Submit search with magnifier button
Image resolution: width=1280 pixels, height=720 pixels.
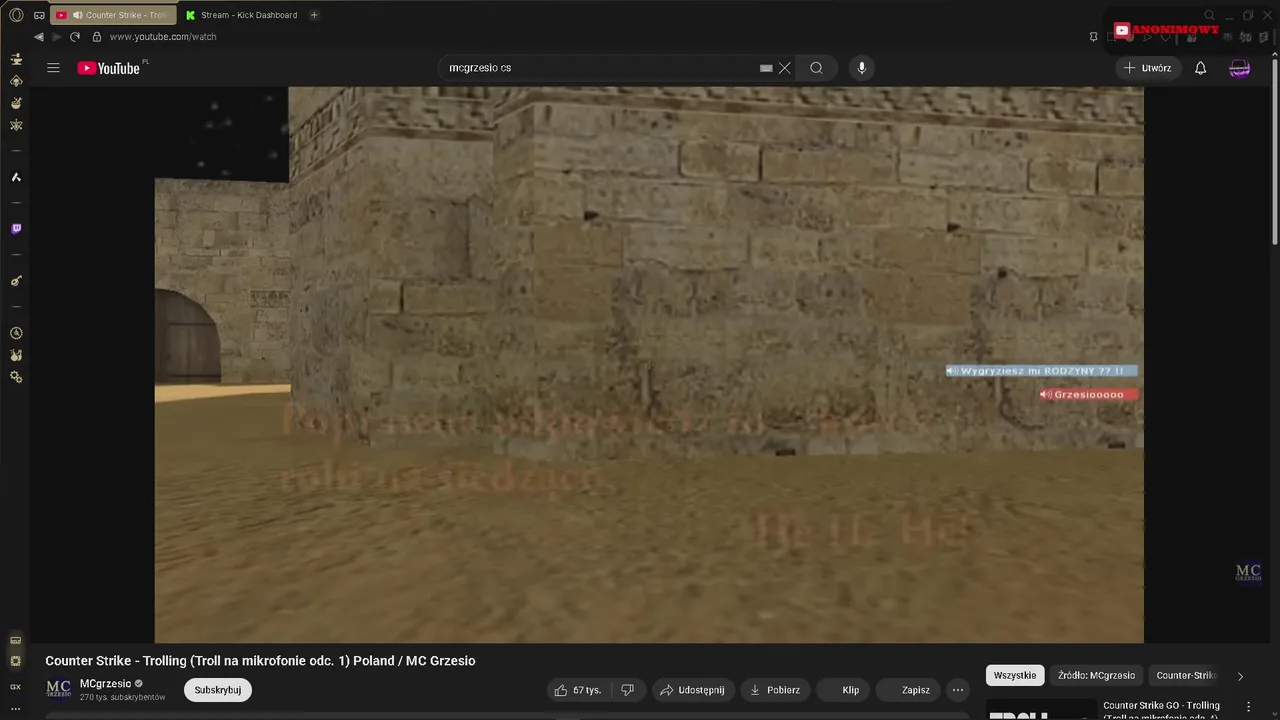[x=817, y=68]
